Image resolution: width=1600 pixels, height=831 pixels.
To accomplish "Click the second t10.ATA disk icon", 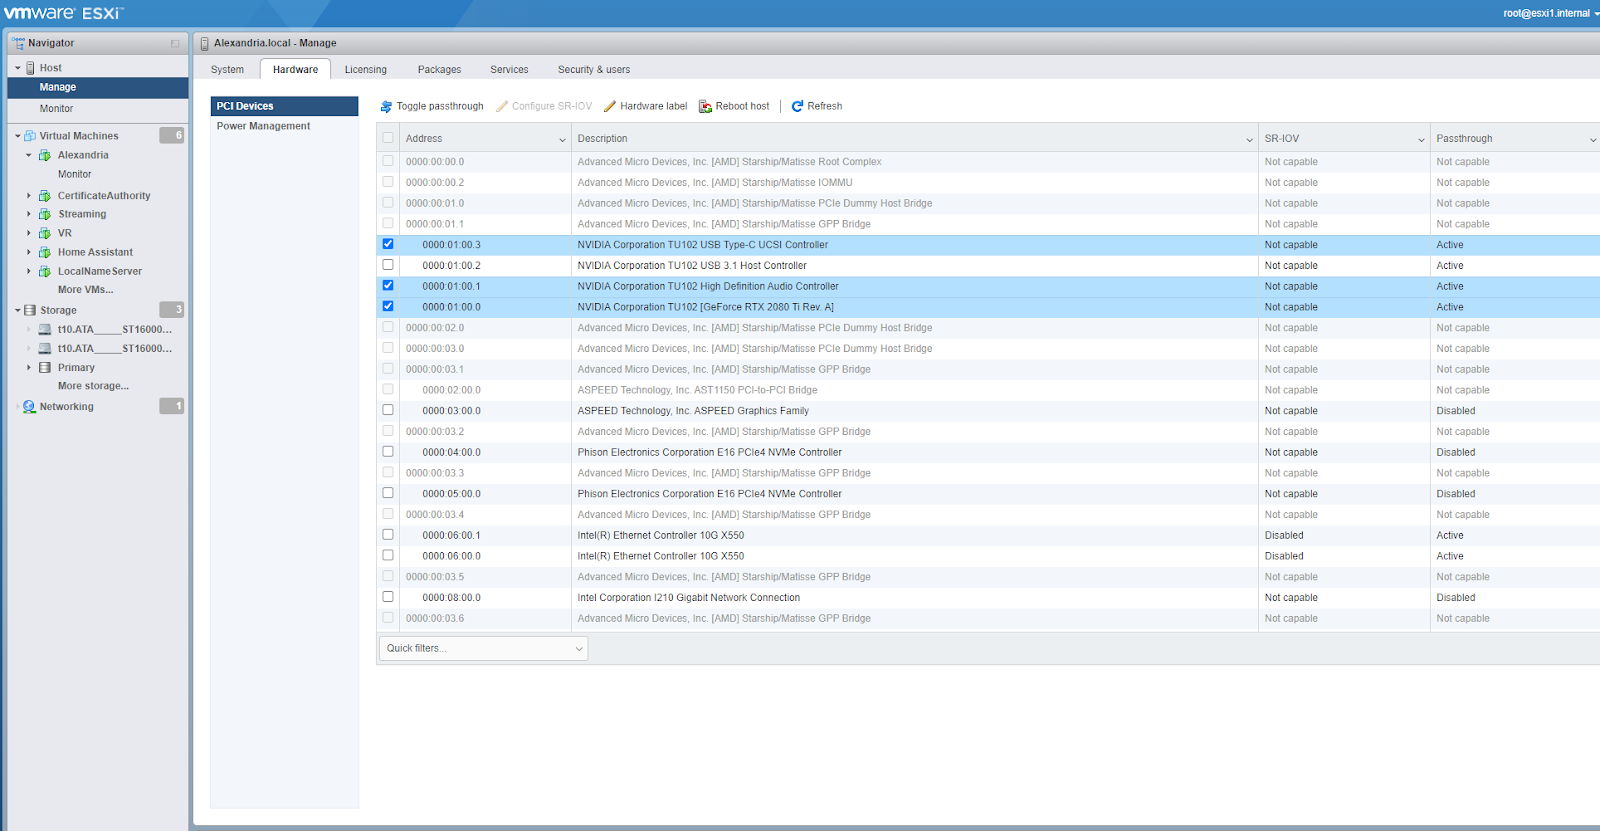I will coord(45,349).
